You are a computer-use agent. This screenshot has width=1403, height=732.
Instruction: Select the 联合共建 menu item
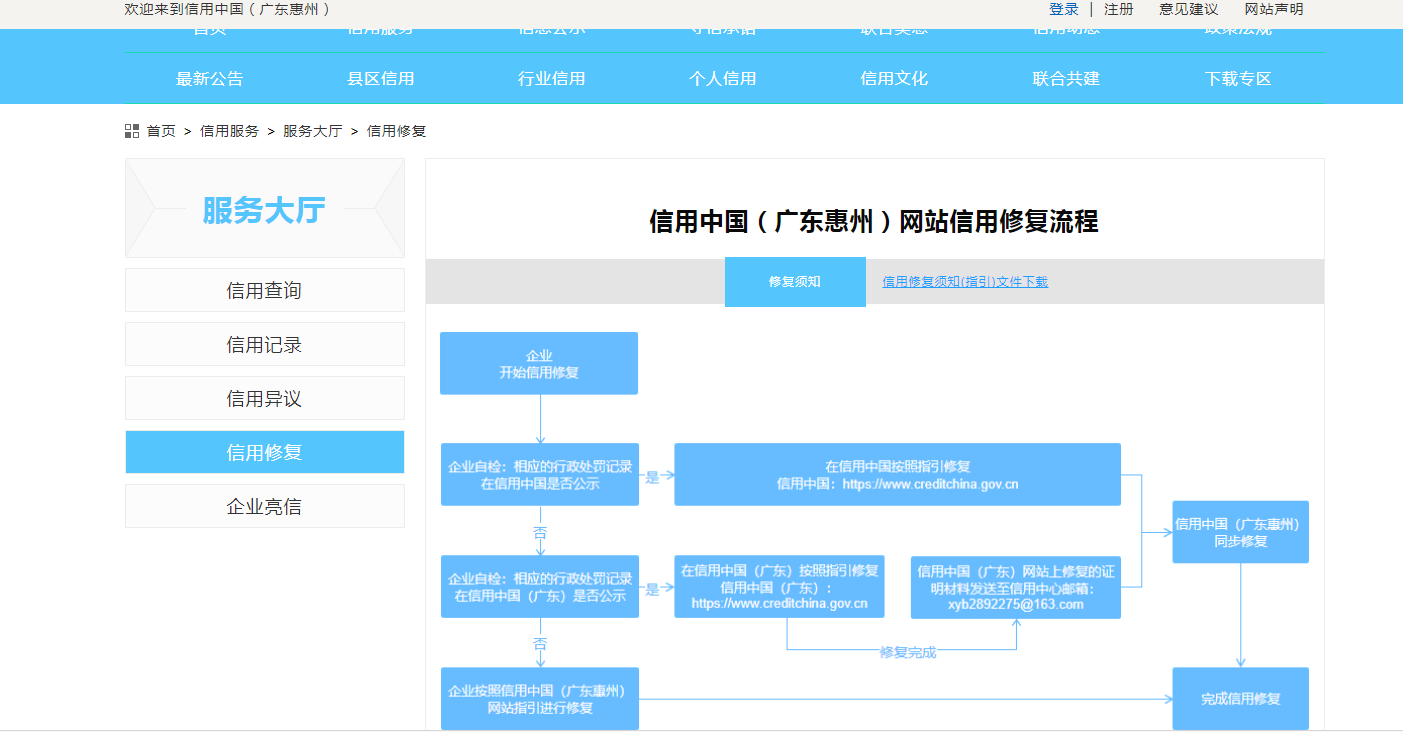[1067, 79]
